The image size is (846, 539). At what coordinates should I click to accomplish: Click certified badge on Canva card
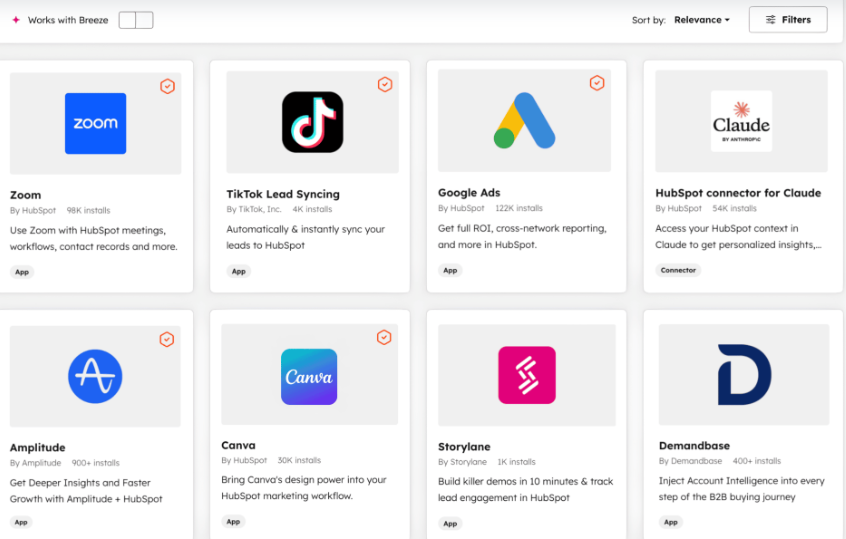coord(384,337)
